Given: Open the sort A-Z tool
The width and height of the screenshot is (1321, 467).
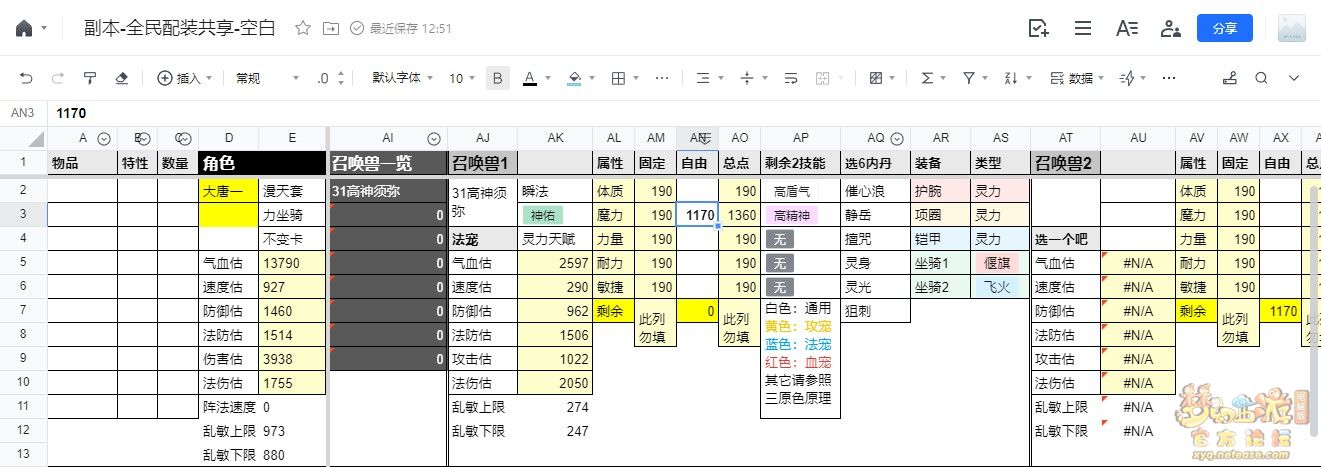Looking at the screenshot, I should click(1011, 77).
